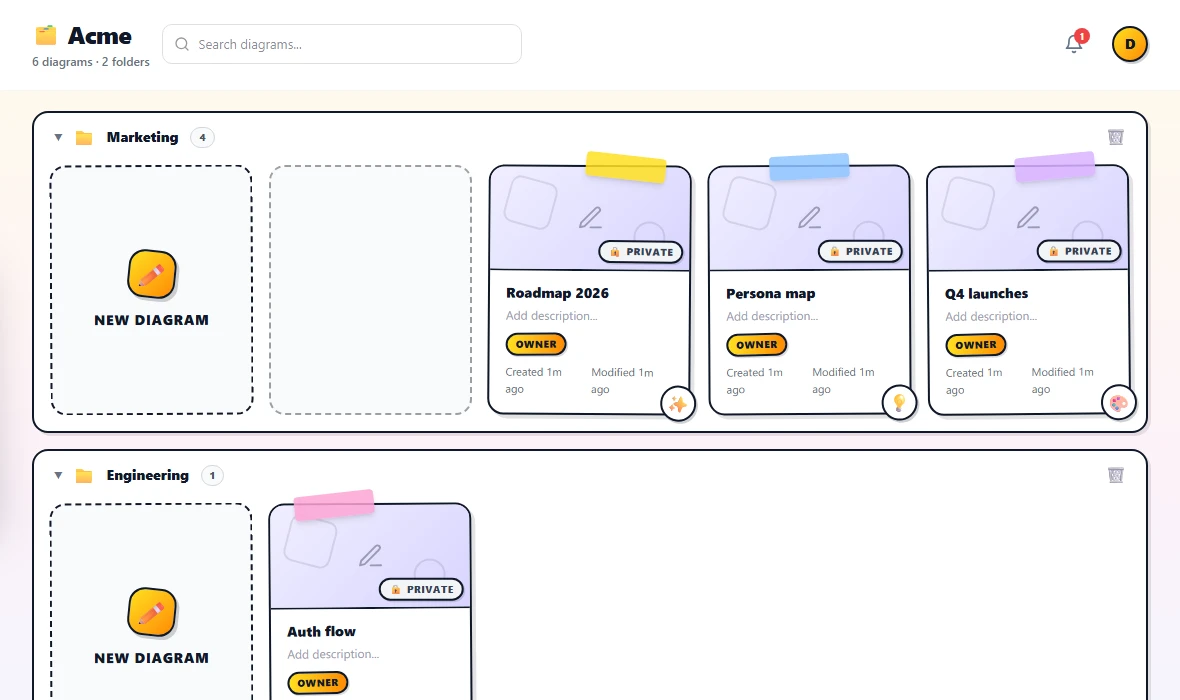Open the Auth flow diagram title
This screenshot has height=700, width=1180.
point(321,632)
